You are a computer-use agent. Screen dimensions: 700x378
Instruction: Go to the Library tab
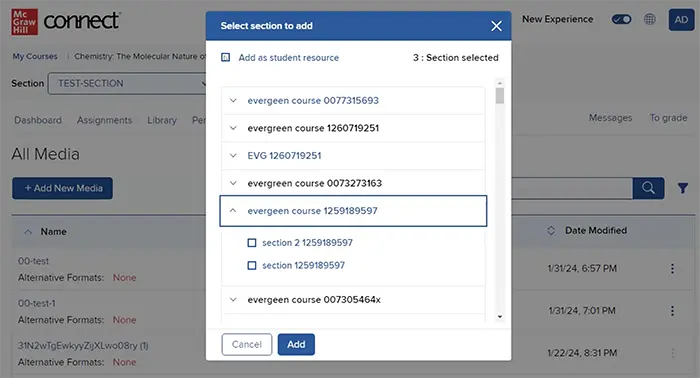point(162,120)
